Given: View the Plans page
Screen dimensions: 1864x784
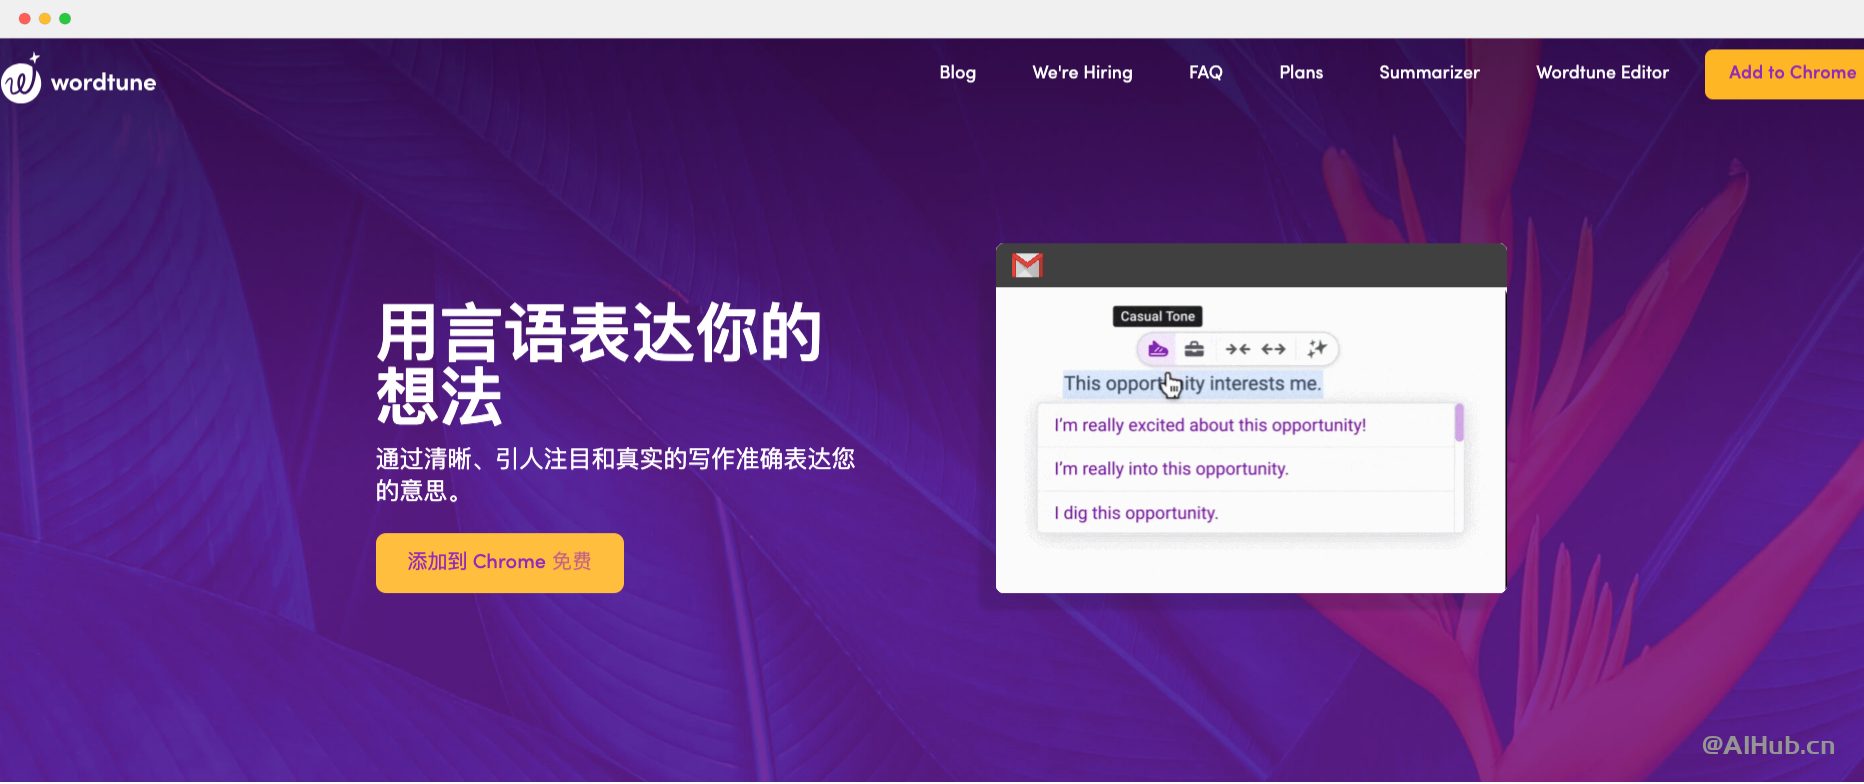Looking at the screenshot, I should click(x=1300, y=72).
